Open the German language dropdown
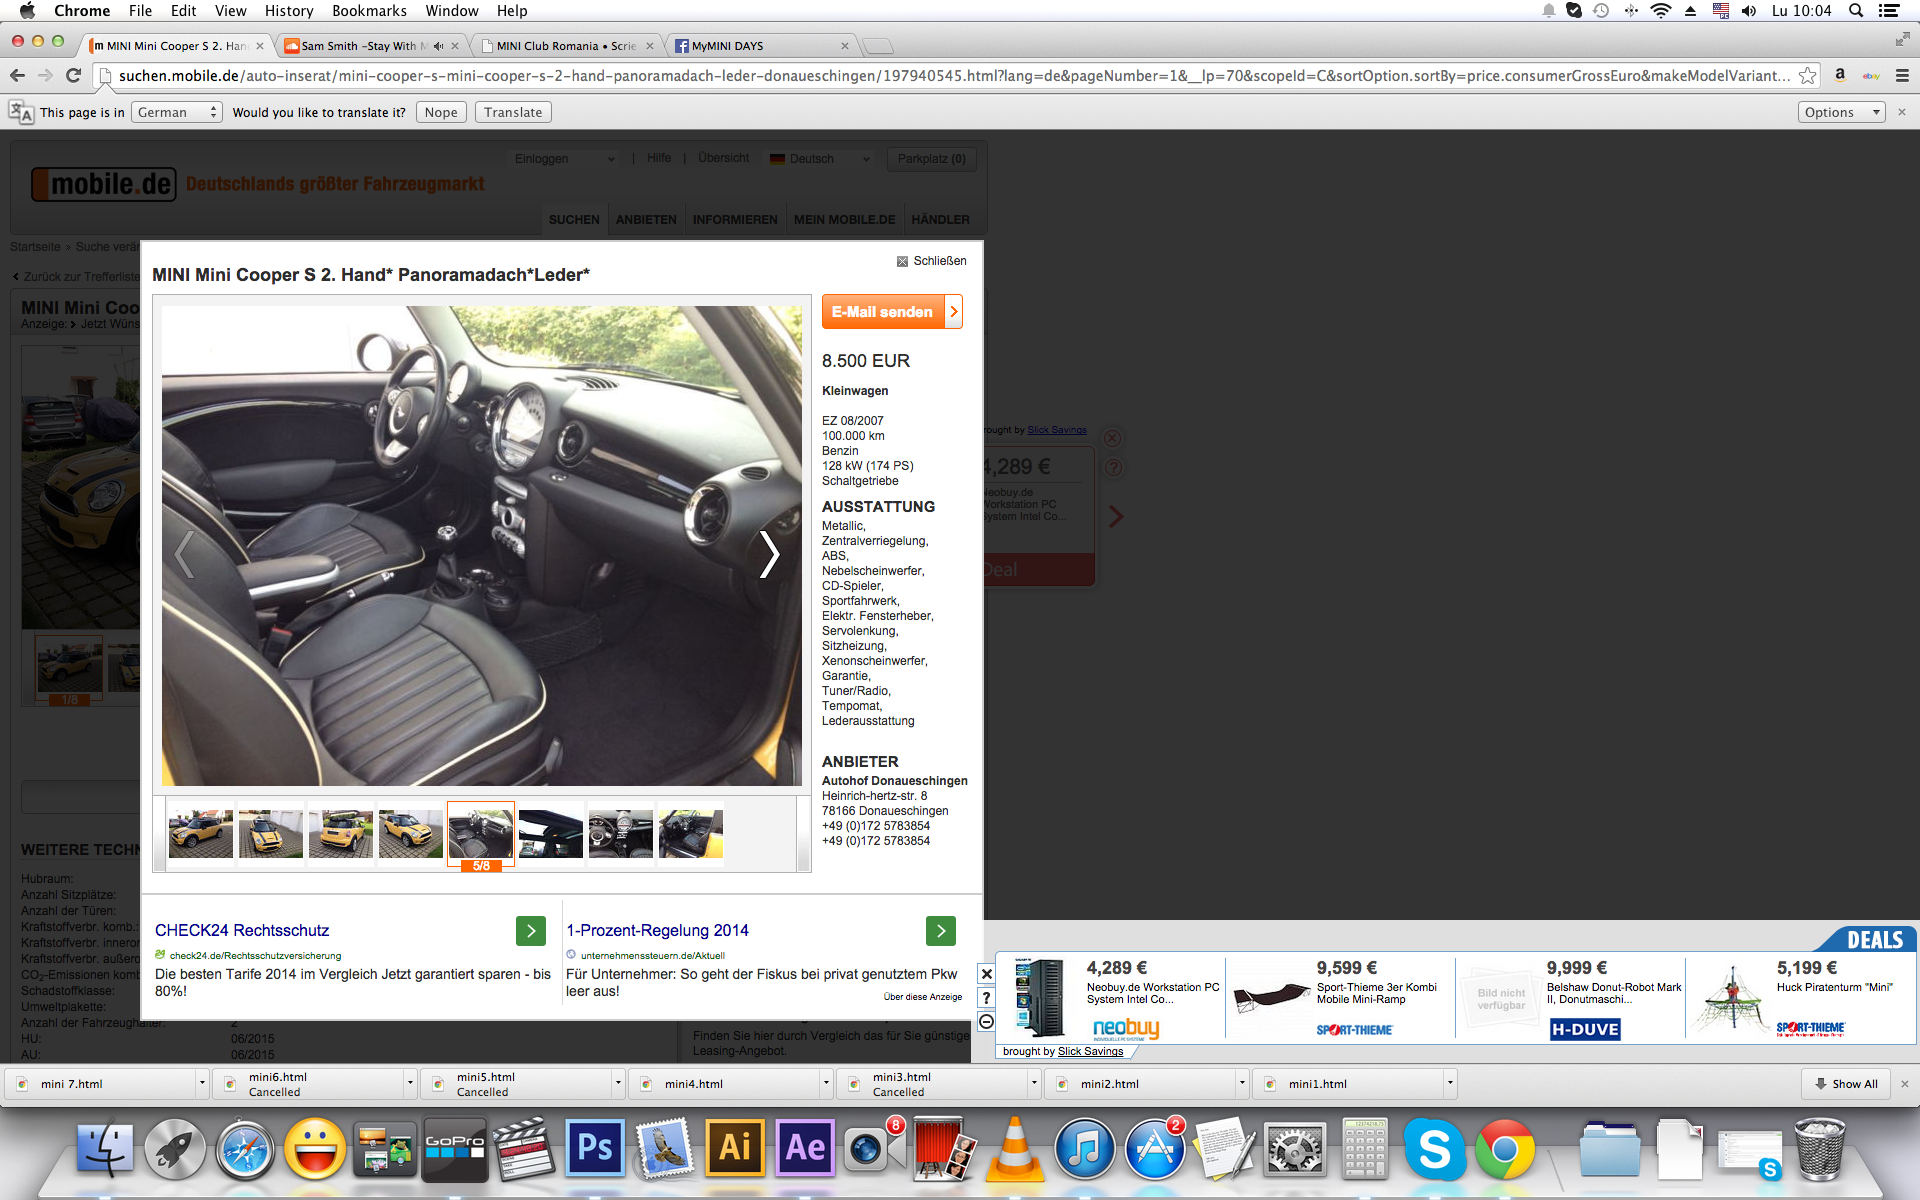The width and height of the screenshot is (1920, 1200). tap(177, 112)
